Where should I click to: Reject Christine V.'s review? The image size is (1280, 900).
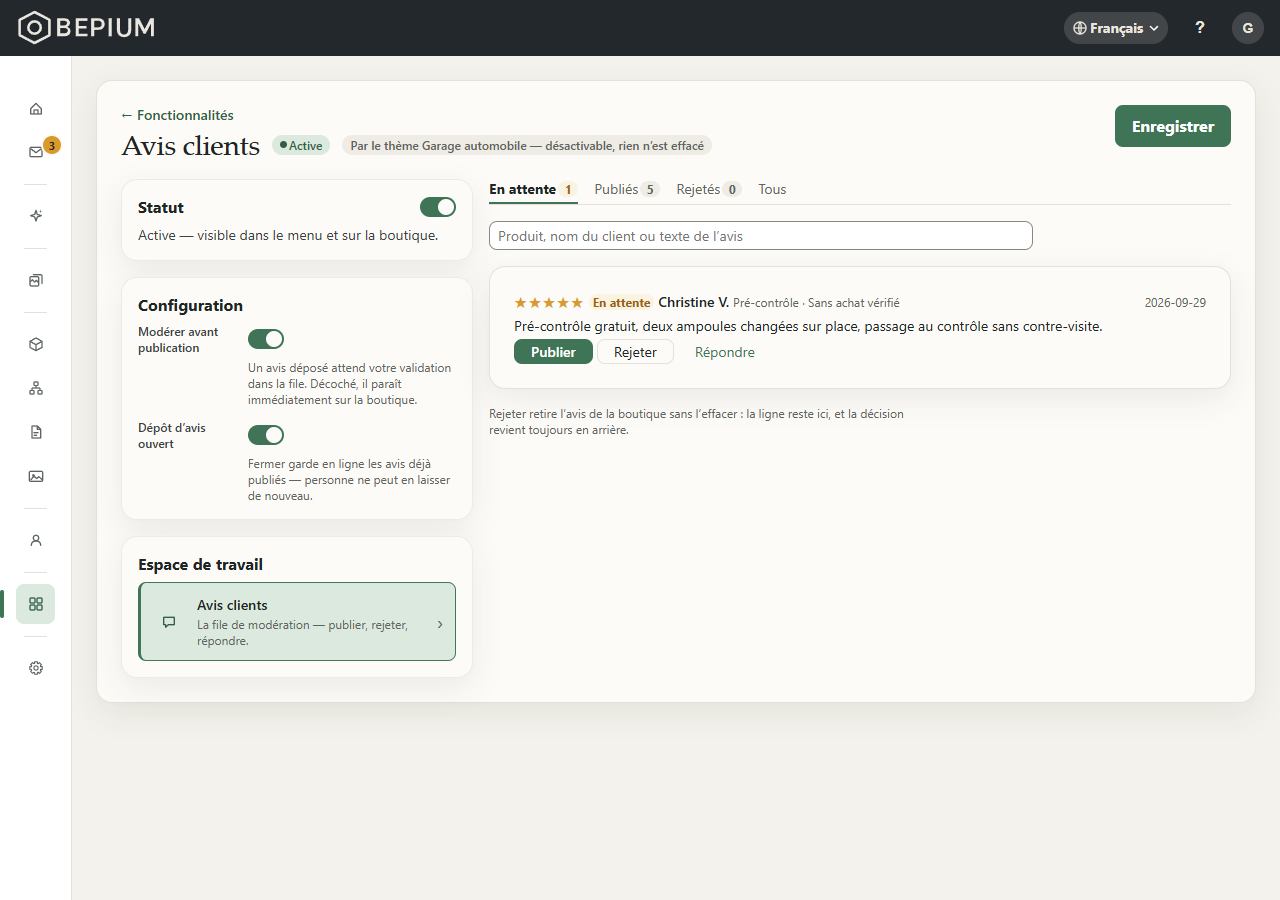pos(635,352)
